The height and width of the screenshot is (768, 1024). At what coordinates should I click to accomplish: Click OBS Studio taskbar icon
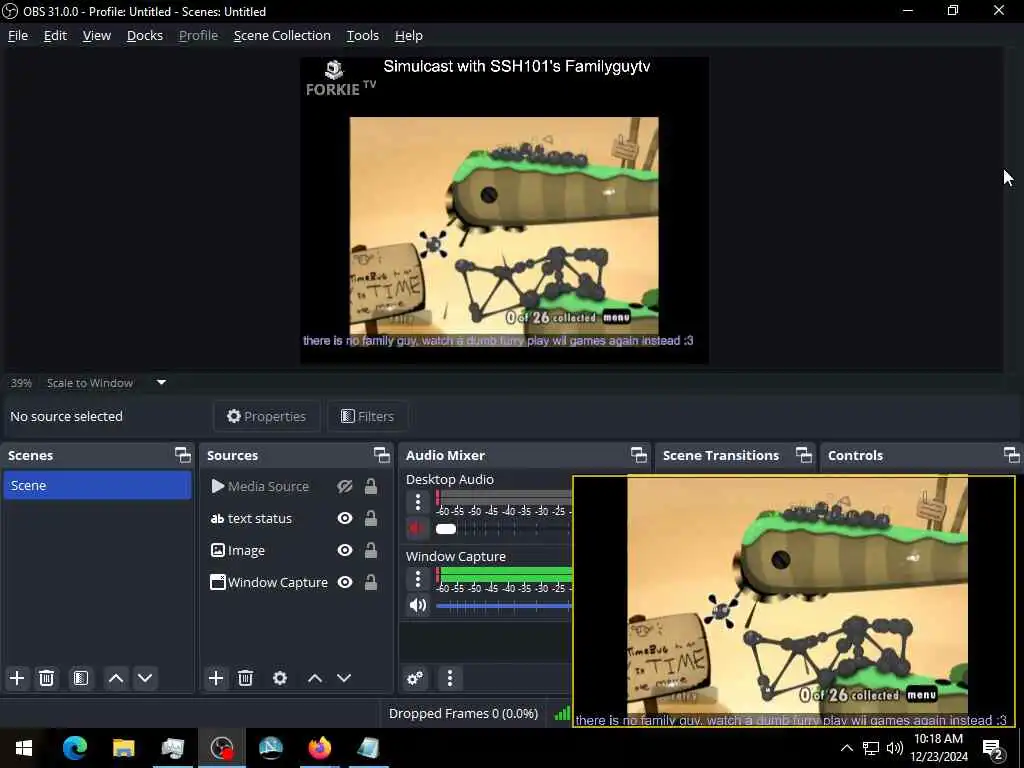coord(222,748)
